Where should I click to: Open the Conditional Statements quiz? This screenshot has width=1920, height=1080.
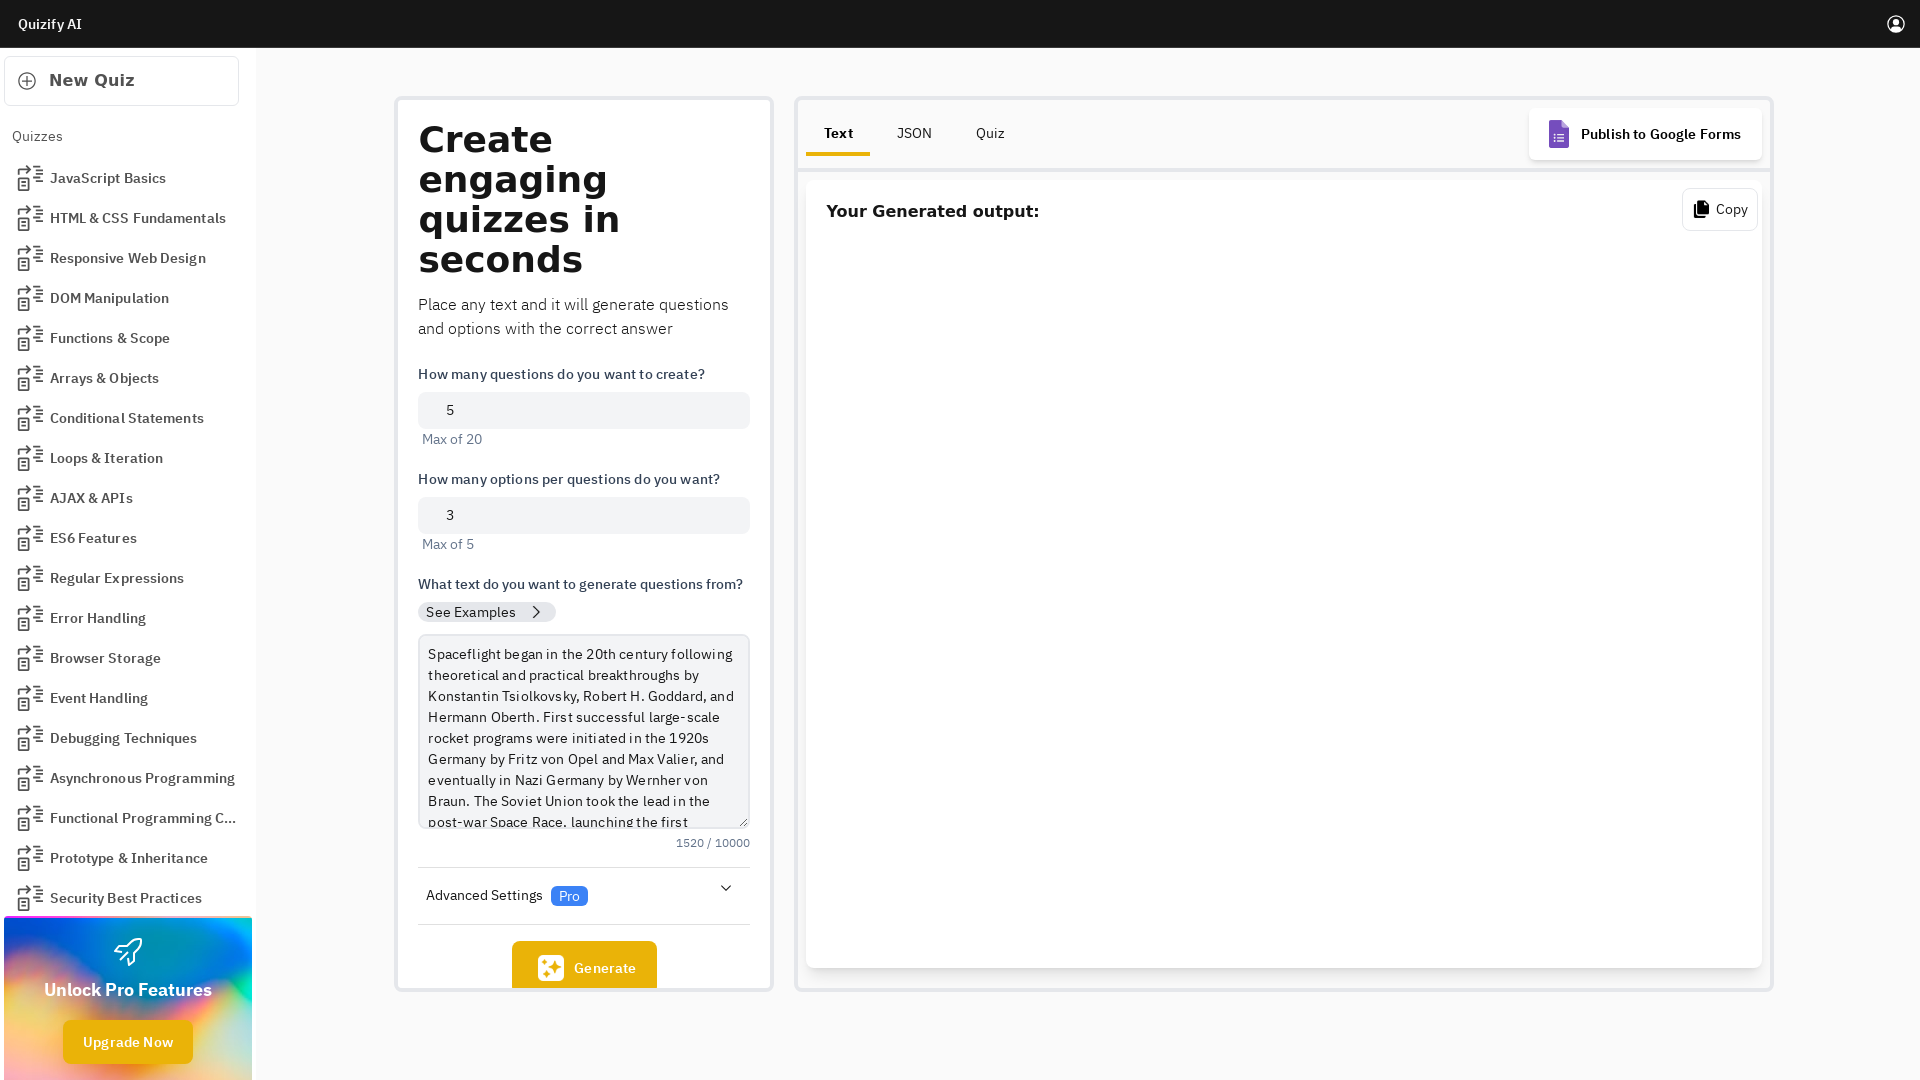pos(127,418)
